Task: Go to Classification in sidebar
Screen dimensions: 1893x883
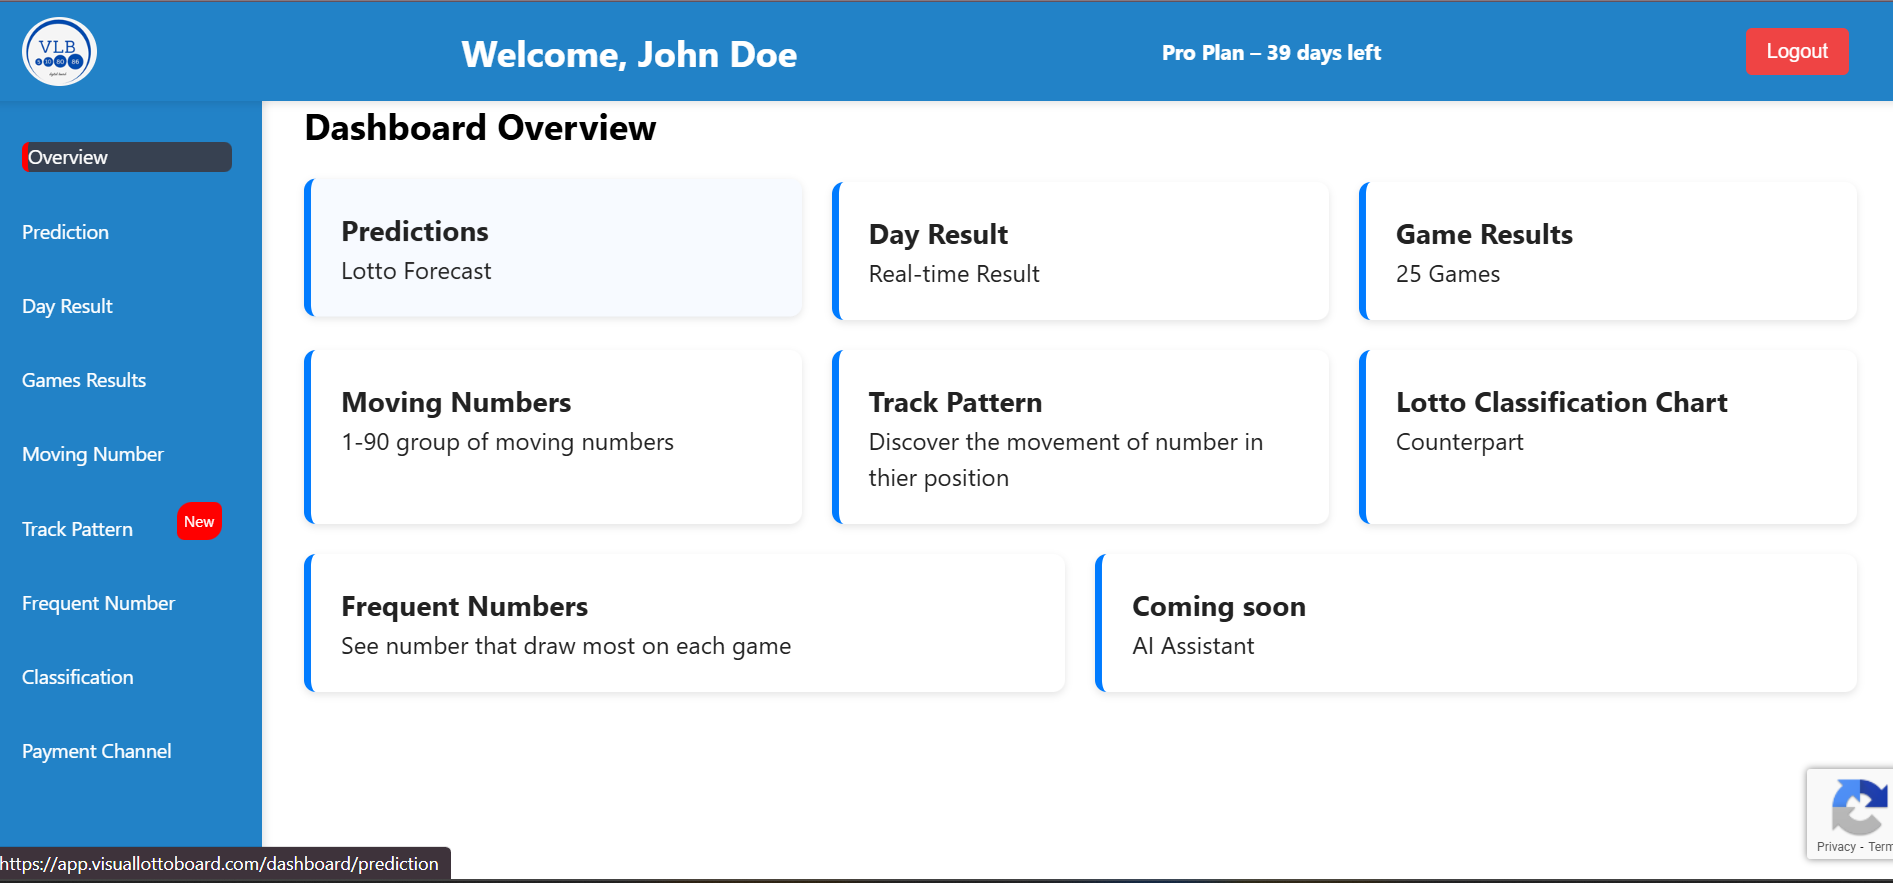Action: [x=78, y=677]
